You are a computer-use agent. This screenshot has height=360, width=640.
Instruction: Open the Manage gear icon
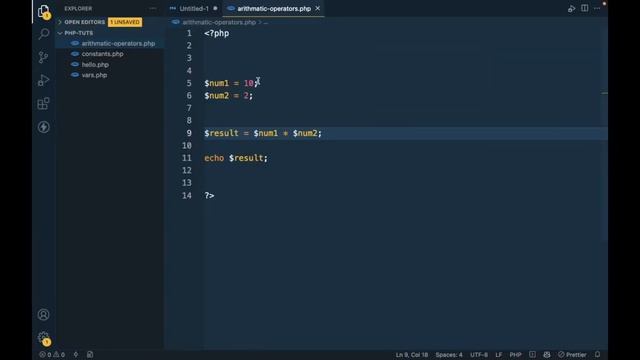43,338
